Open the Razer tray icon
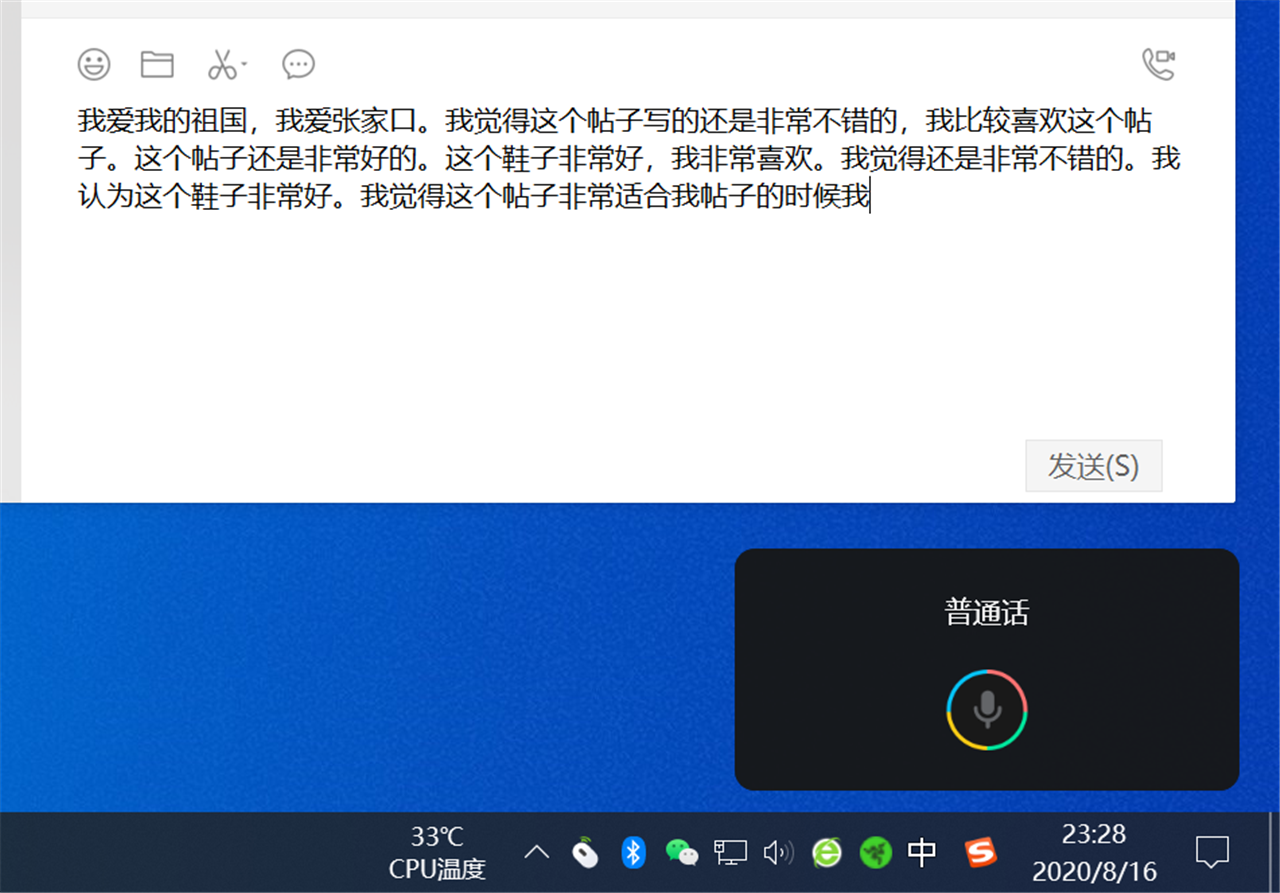 coord(875,852)
